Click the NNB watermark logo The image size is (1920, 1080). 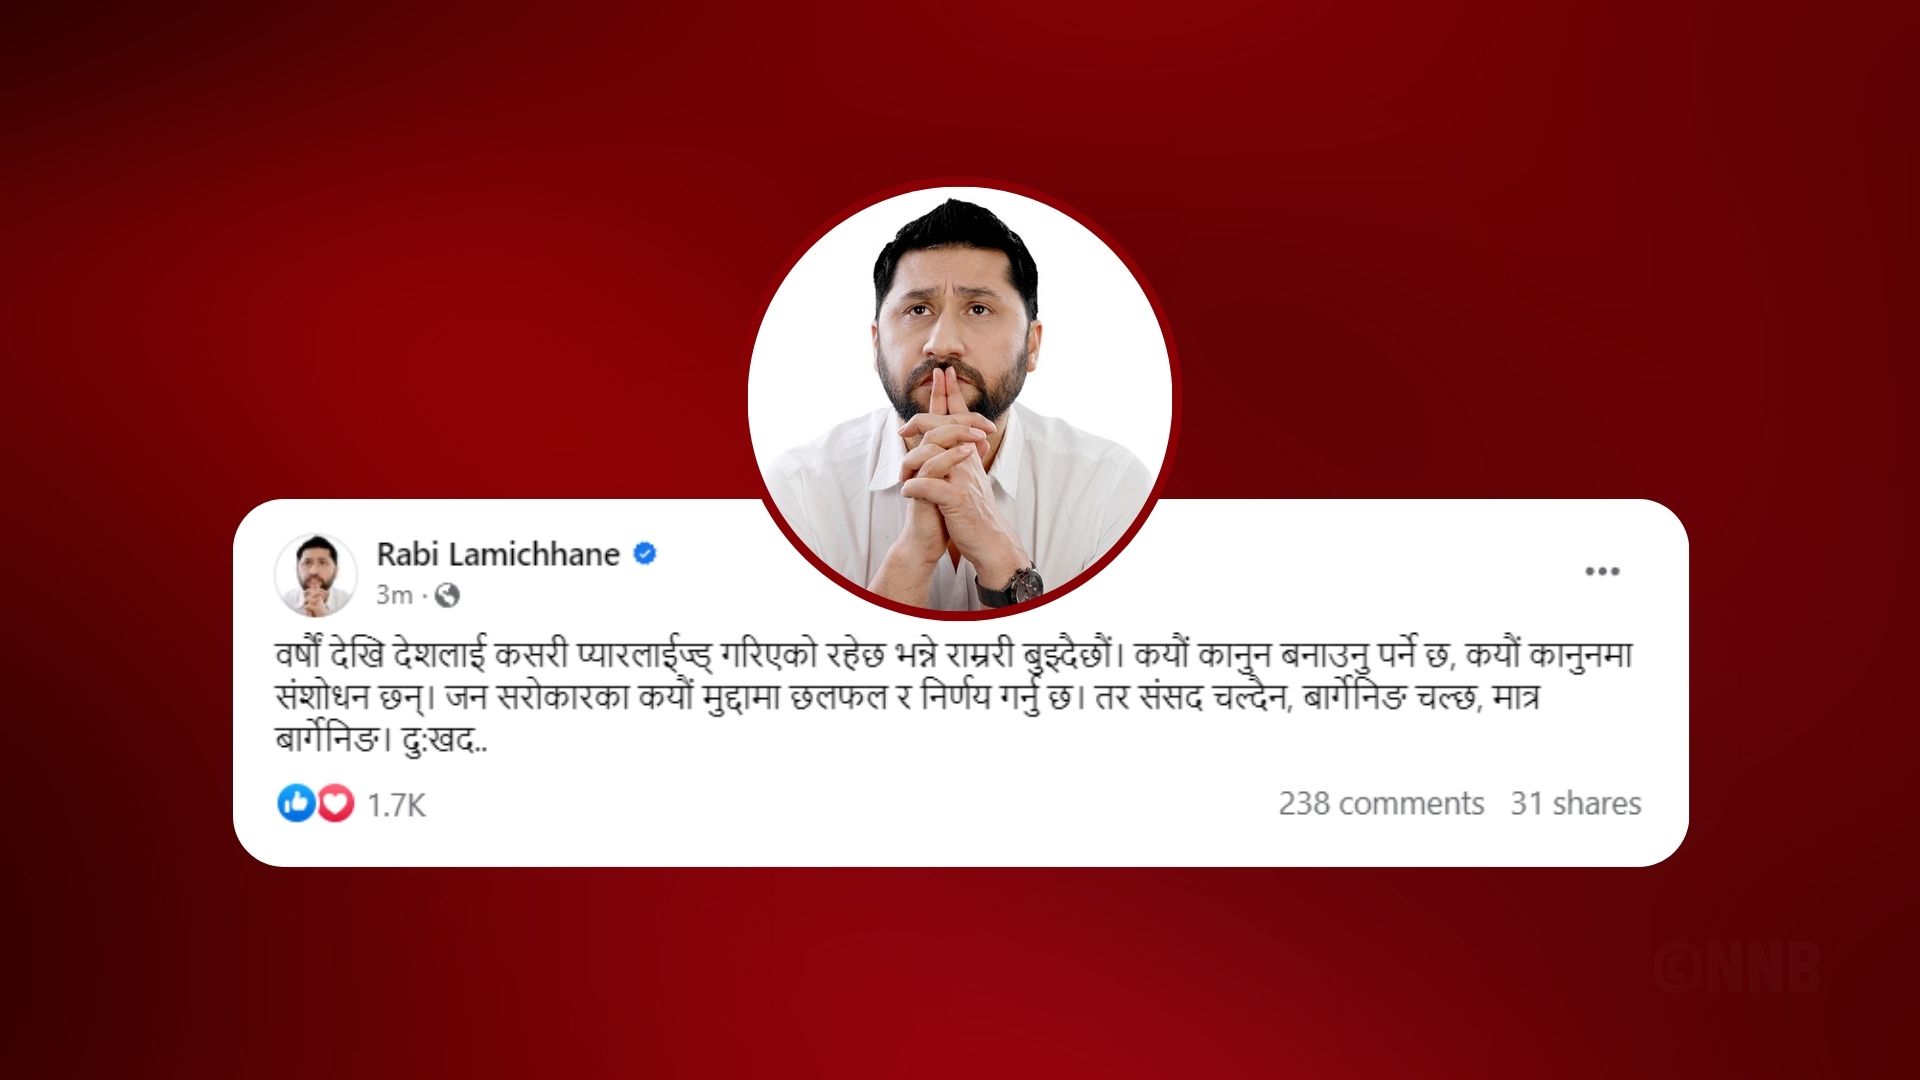click(1737, 968)
